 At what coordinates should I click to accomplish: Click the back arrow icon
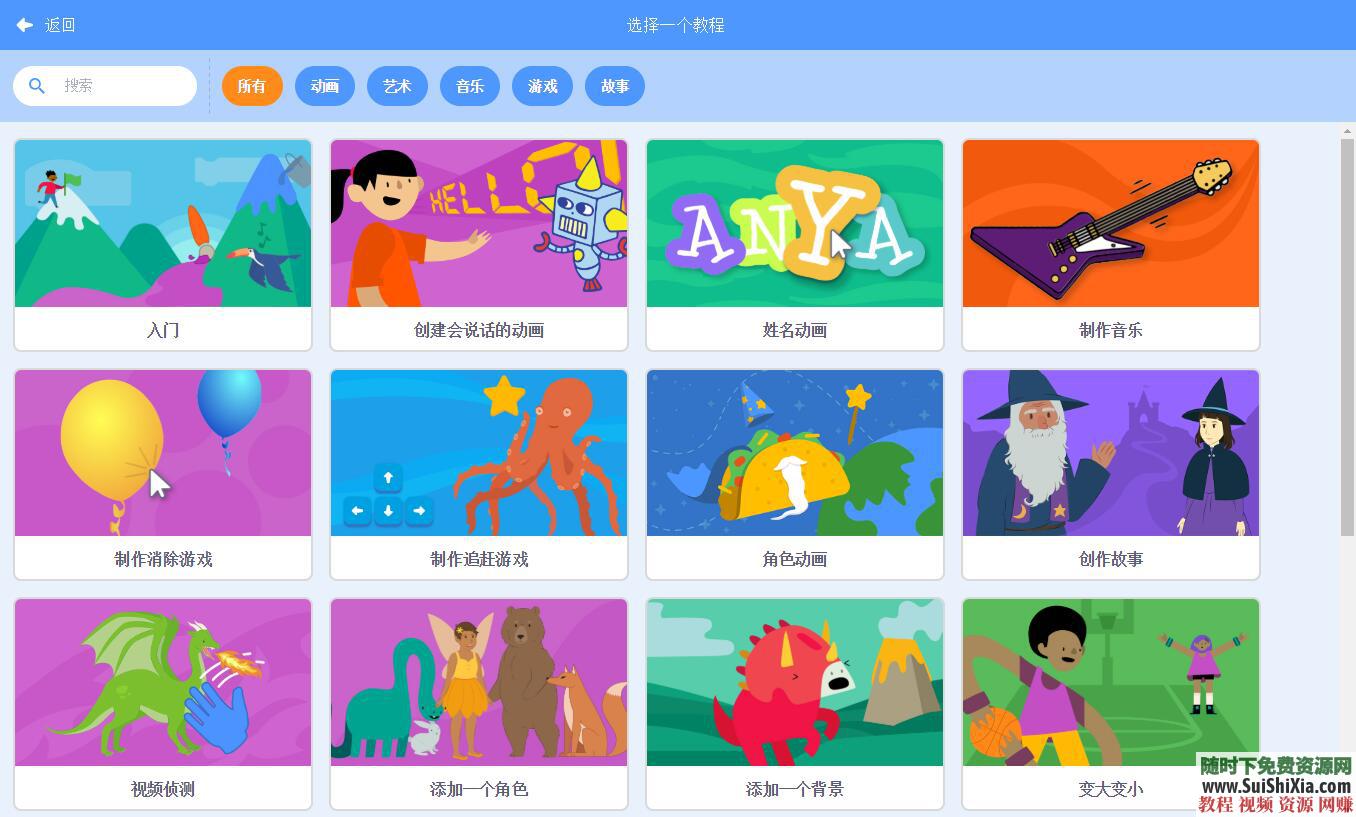click(x=25, y=25)
